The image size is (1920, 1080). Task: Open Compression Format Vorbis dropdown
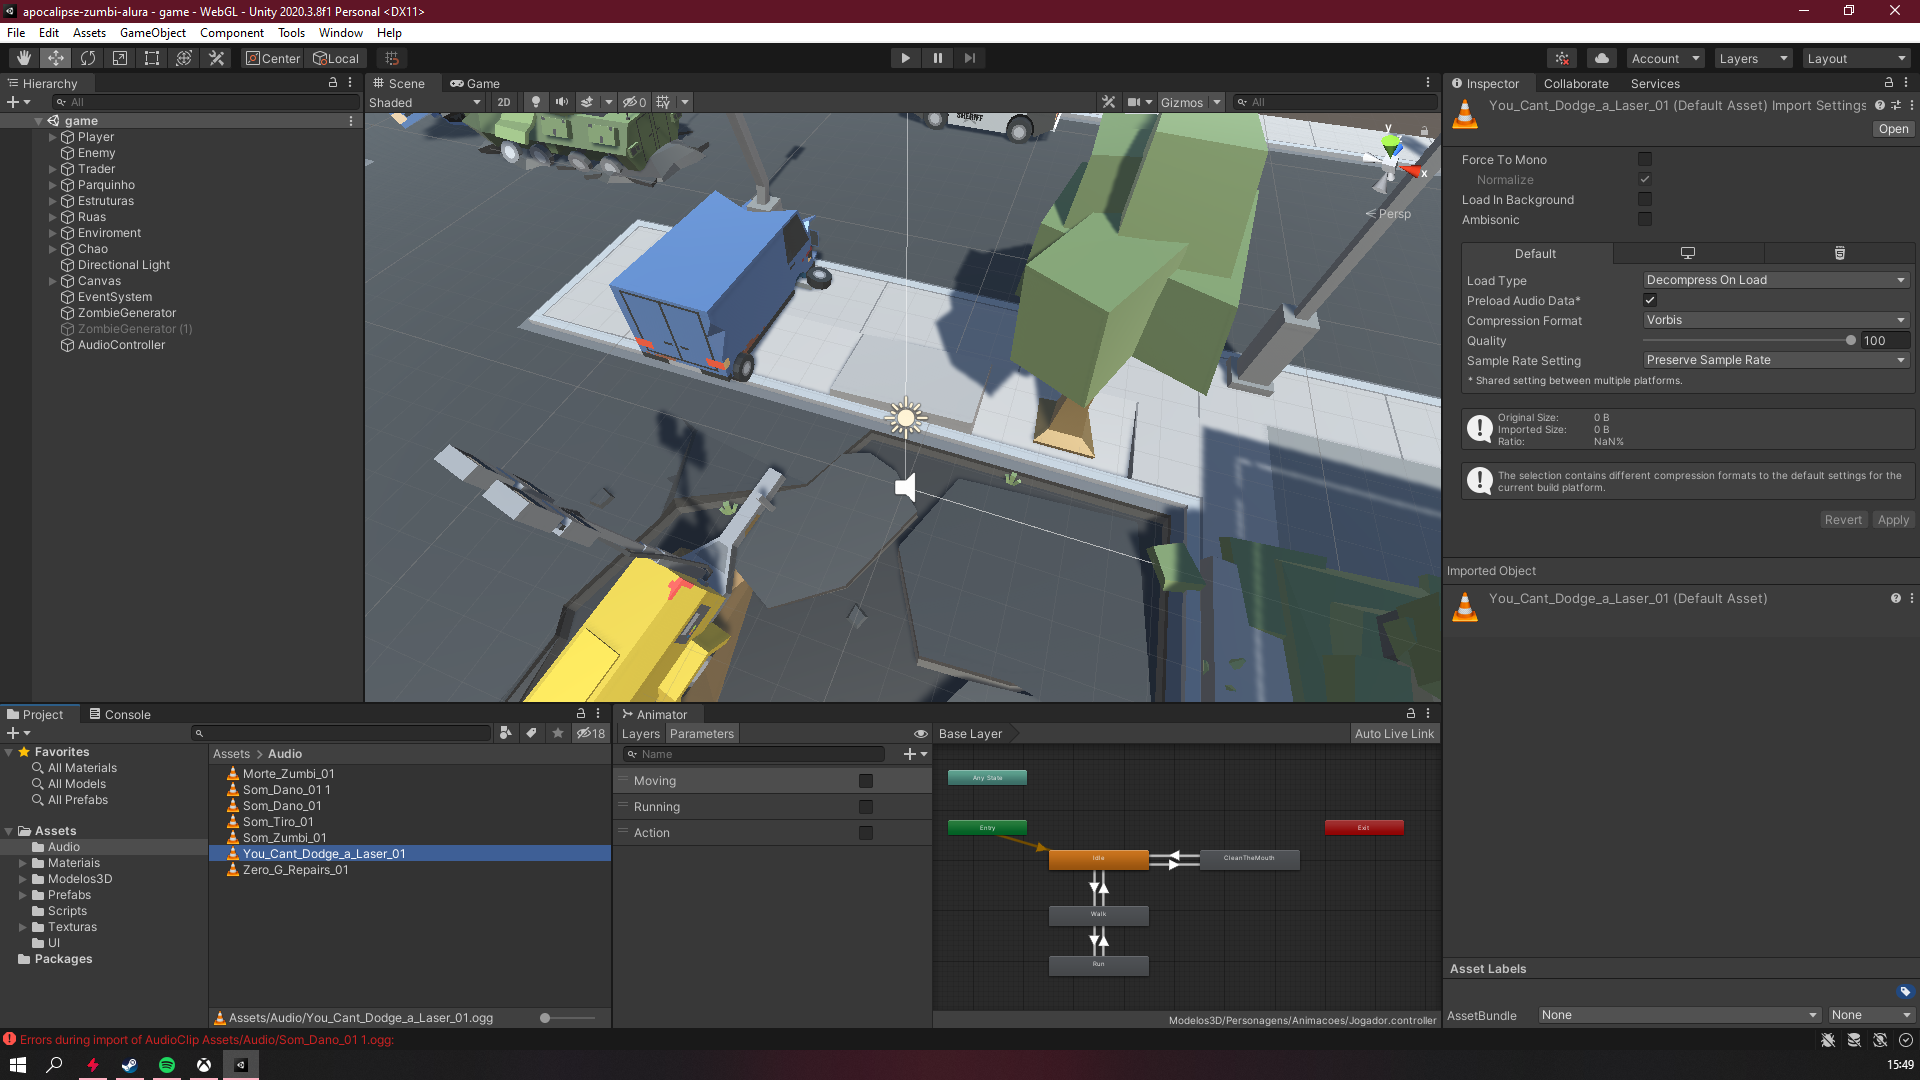coord(1774,319)
